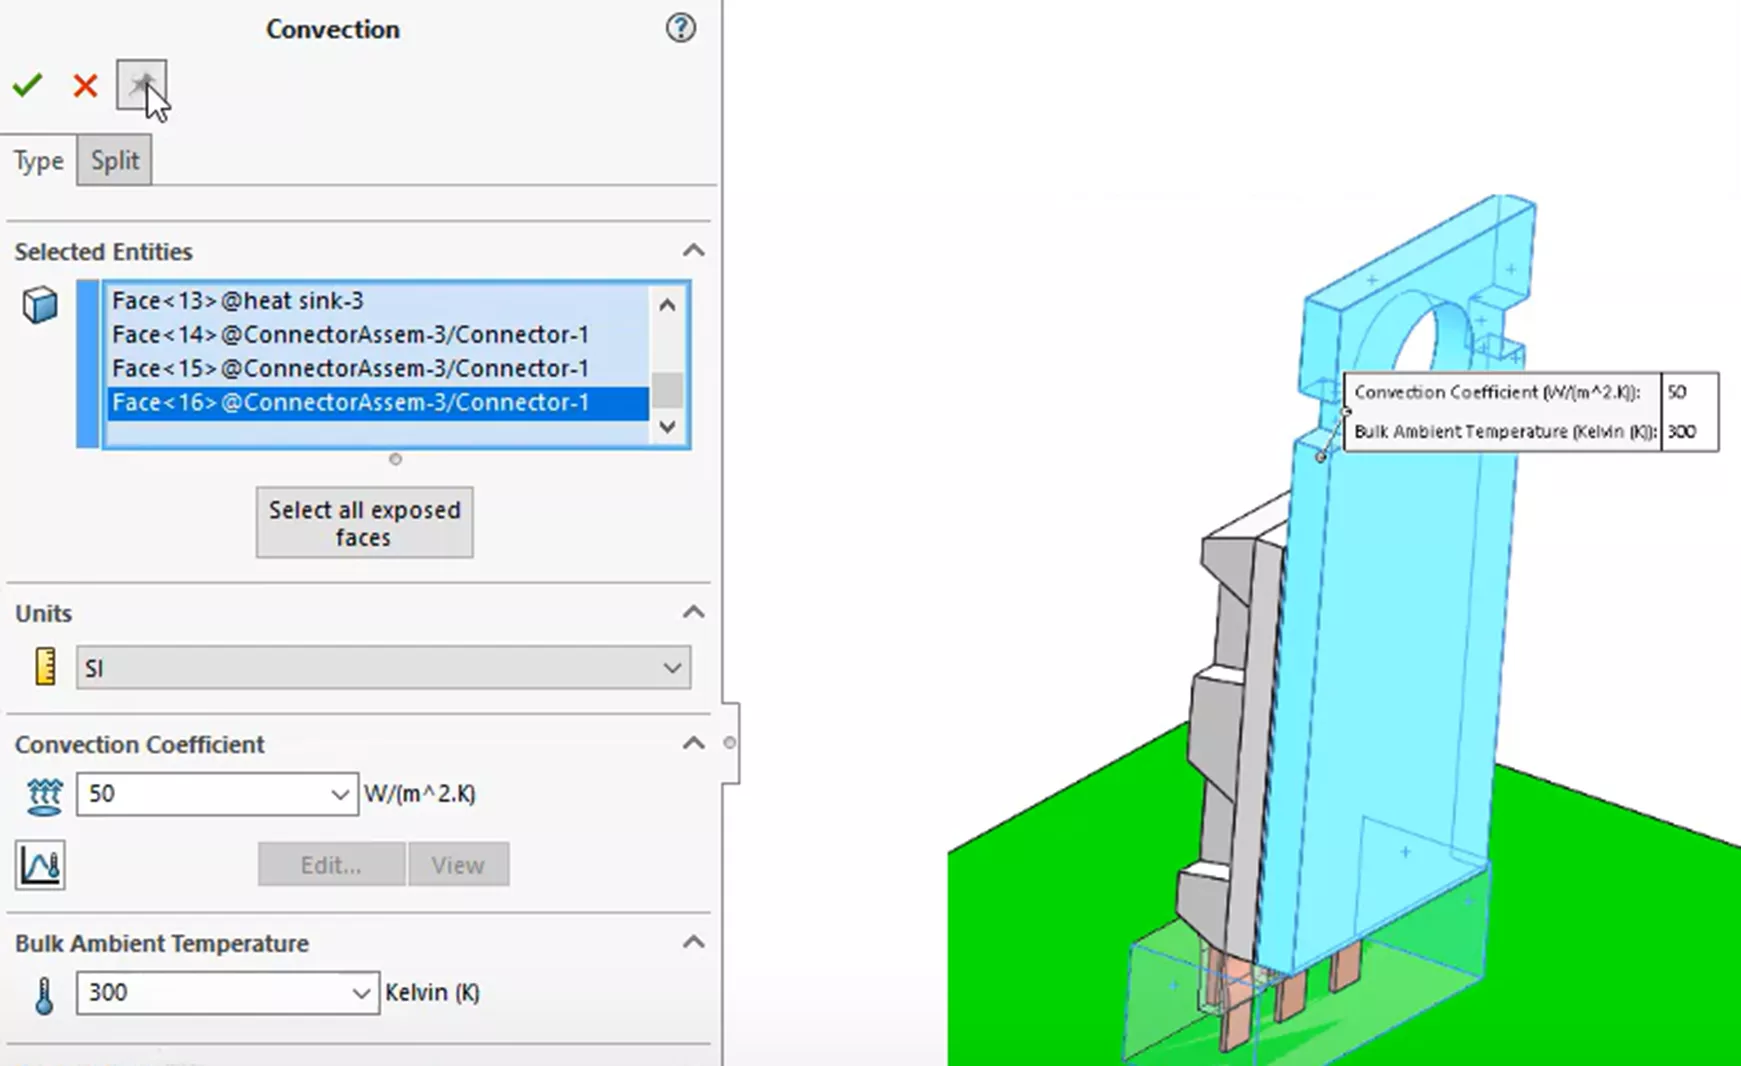Open the temperature curve graph icon
1741x1066 pixels.
pos(38,864)
